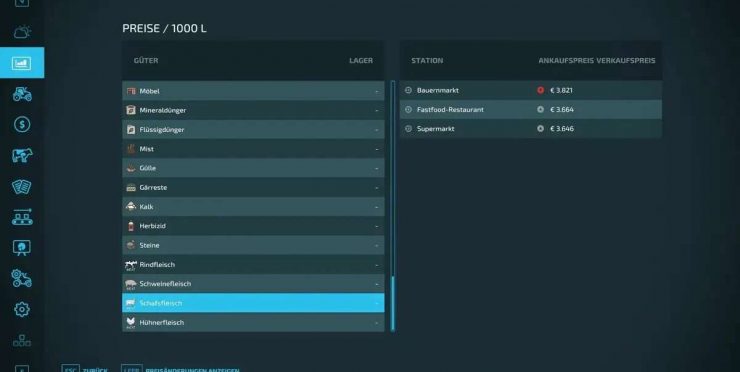
Task: Click the Fastfood-Restaurant station marker icon
Action: click(409, 110)
